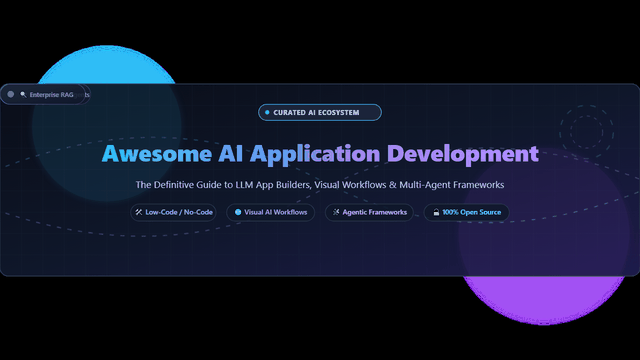
Task: Open the Visual AI Workflows tag
Action: point(270,212)
